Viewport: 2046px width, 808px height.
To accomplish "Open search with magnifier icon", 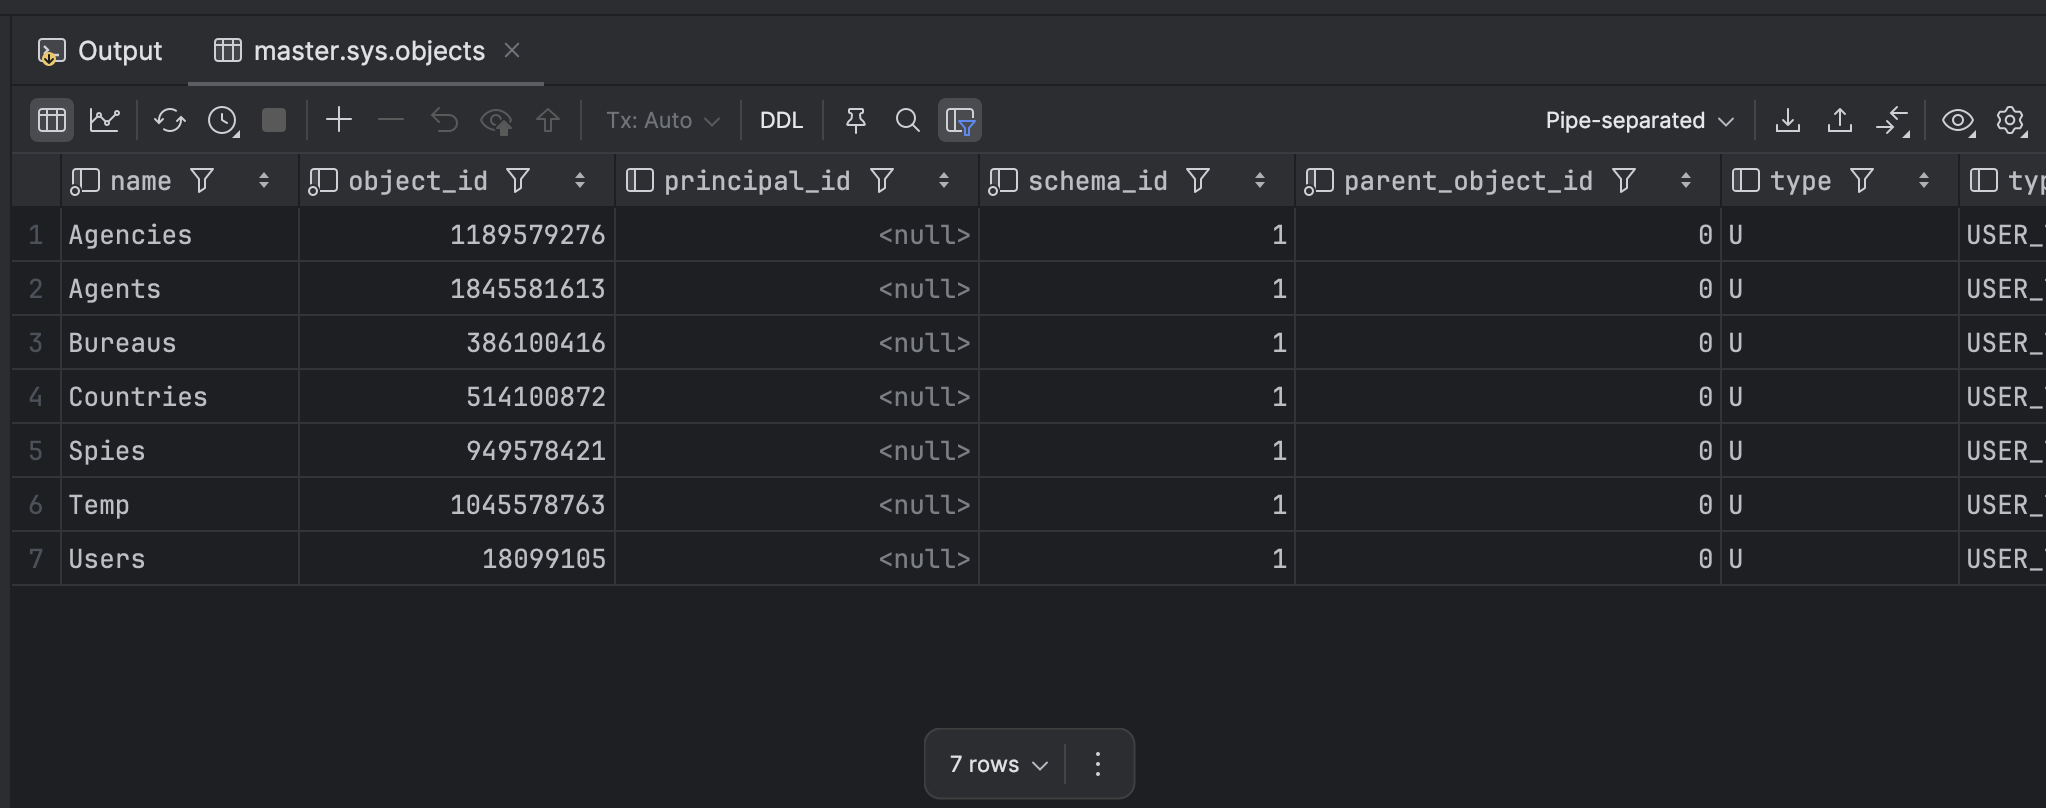I will 907,121.
